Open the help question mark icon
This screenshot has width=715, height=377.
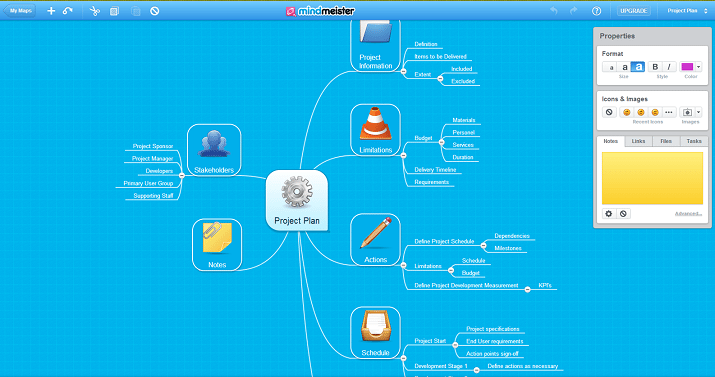[x=596, y=11]
